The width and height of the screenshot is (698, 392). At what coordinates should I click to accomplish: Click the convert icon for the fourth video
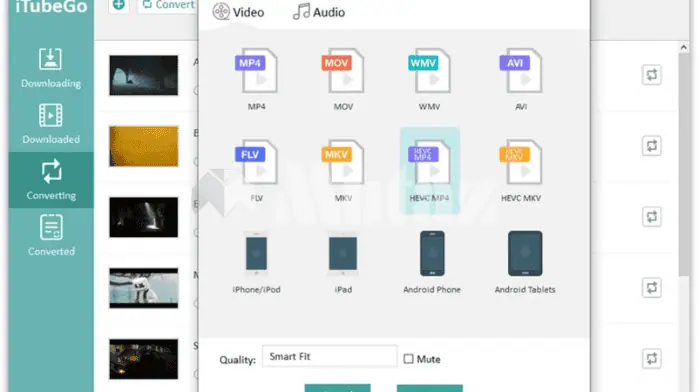[x=651, y=287]
